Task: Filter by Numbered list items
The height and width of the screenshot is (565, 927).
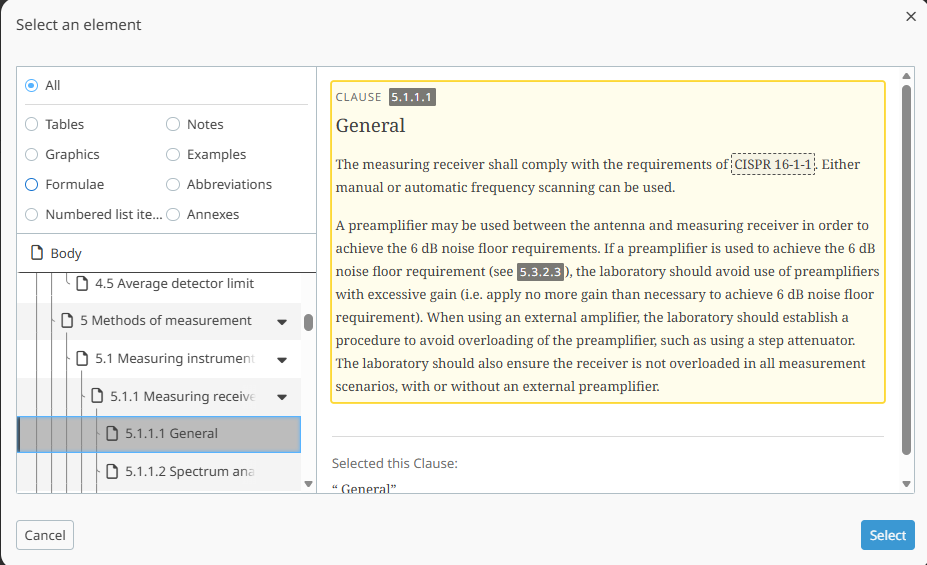Action: tap(31, 215)
